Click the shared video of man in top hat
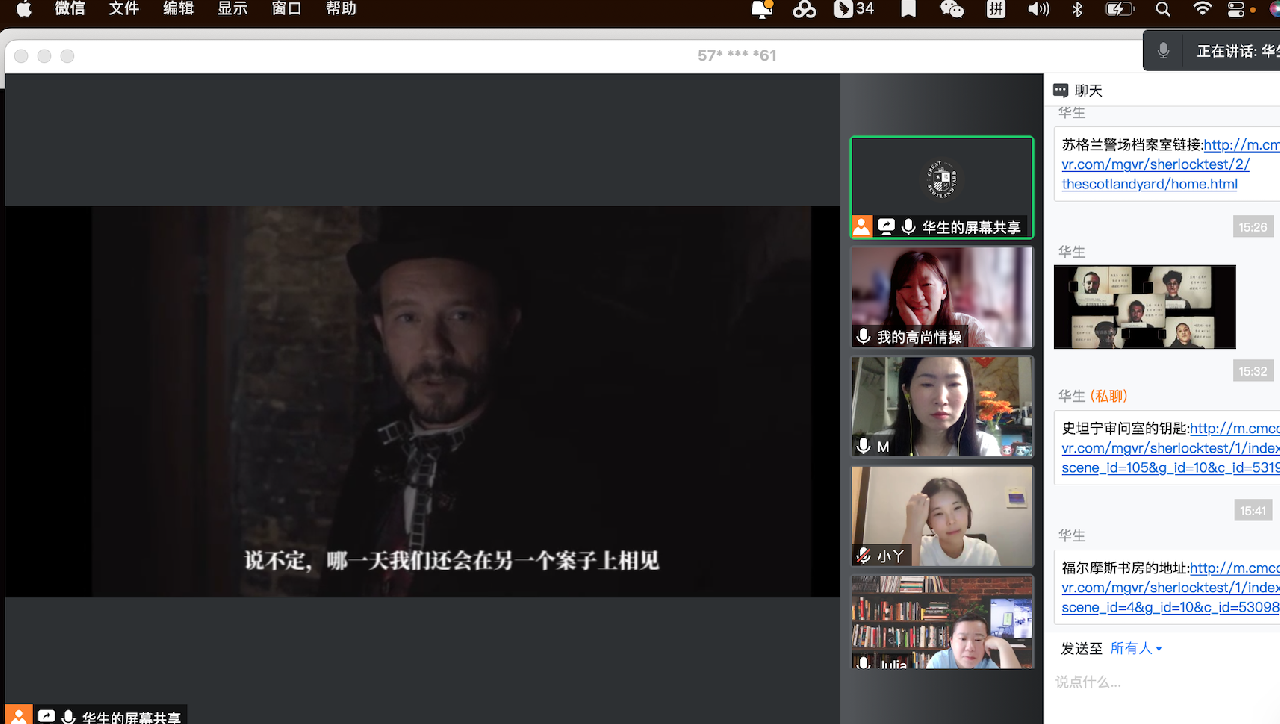This screenshot has height=724, width=1280. pos(422,401)
